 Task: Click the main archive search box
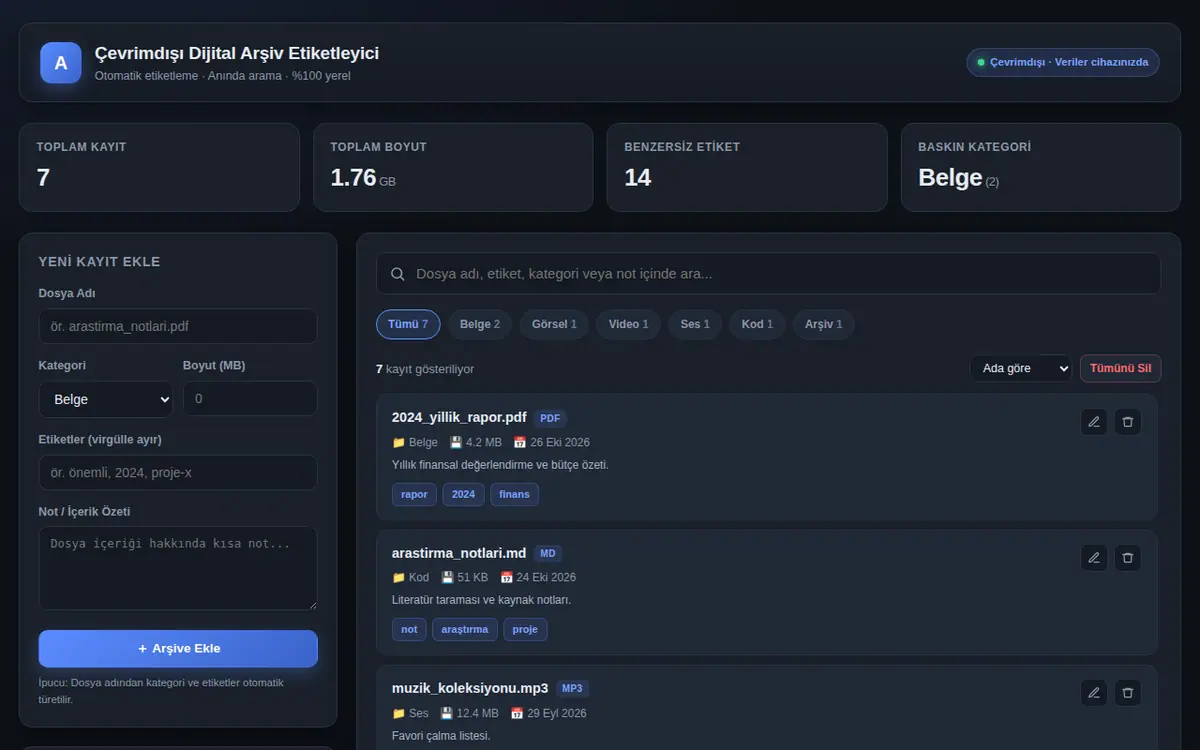click(x=768, y=274)
